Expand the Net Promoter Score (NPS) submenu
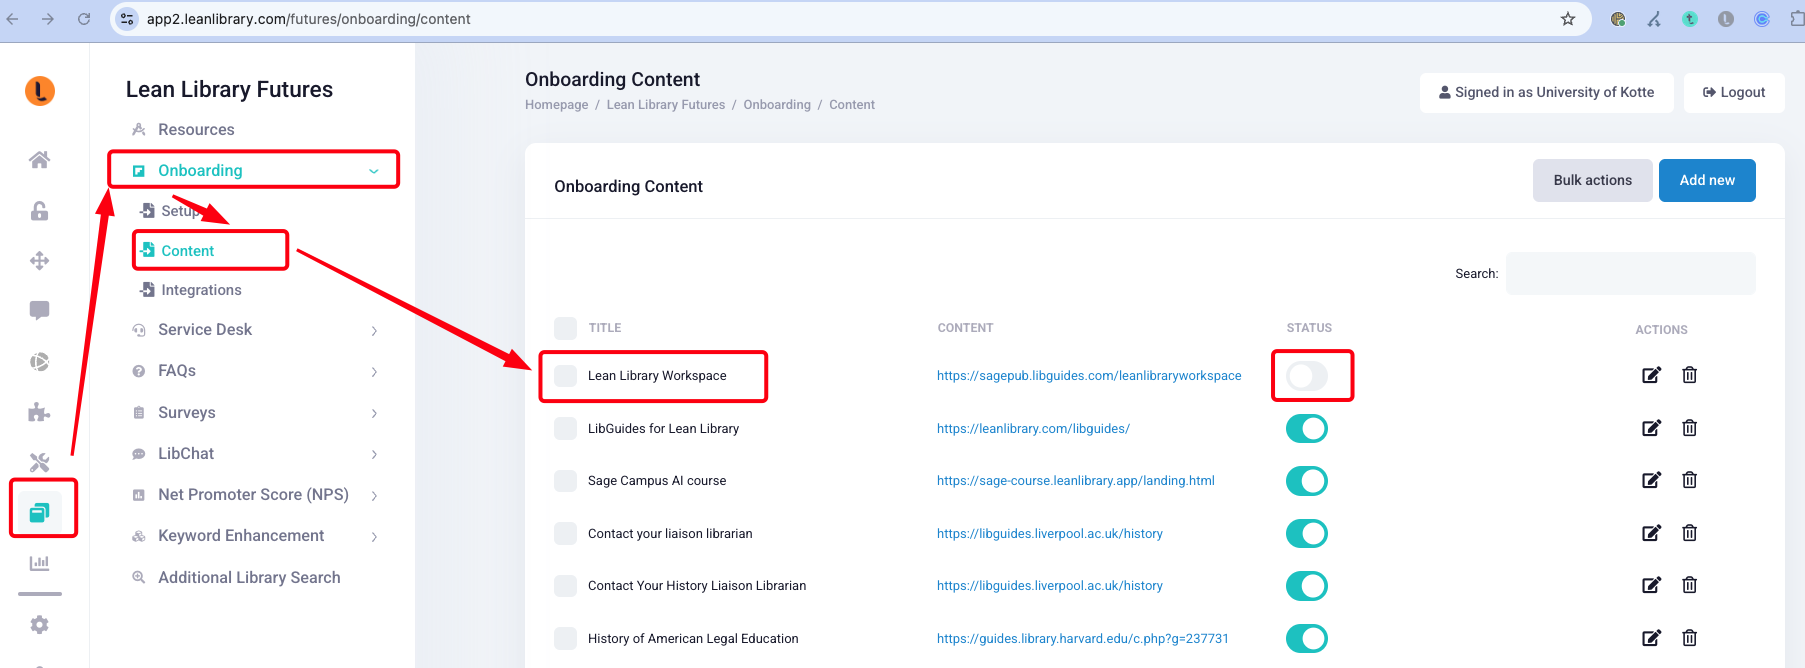 pos(374,495)
